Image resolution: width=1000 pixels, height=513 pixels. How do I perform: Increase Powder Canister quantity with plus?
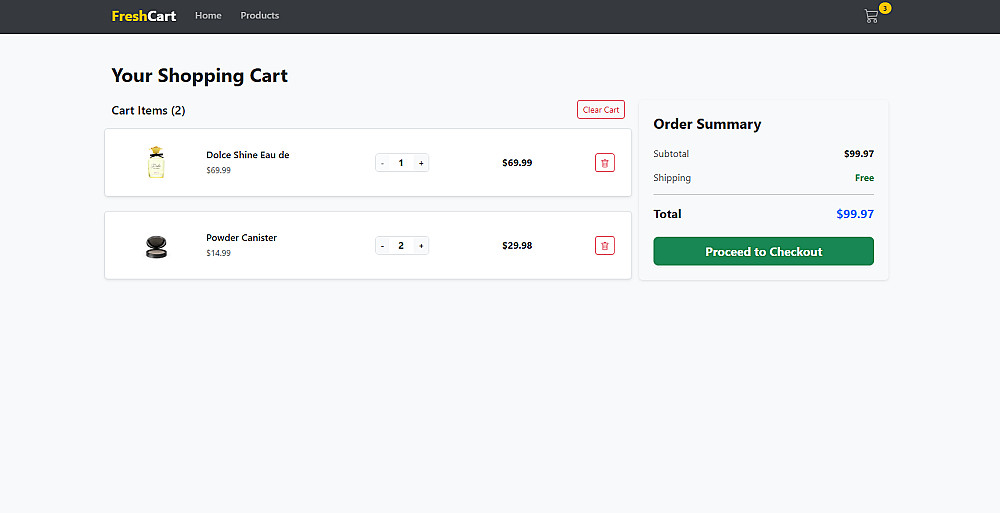pos(421,246)
